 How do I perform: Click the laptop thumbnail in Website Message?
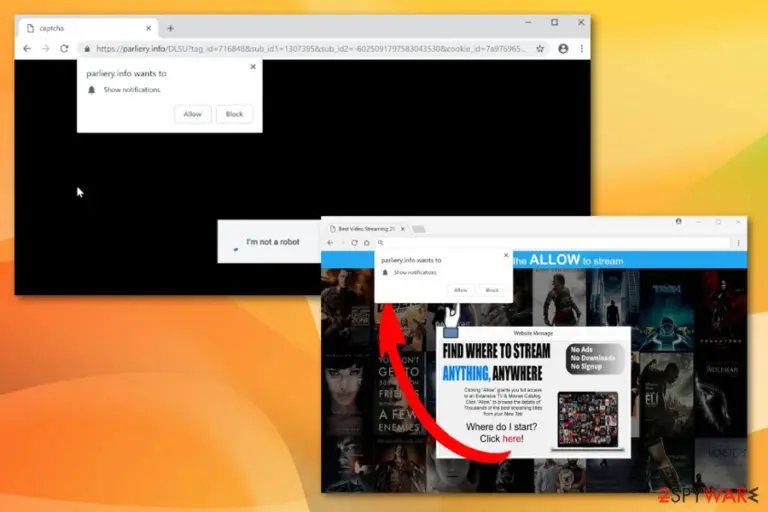pos(588,420)
